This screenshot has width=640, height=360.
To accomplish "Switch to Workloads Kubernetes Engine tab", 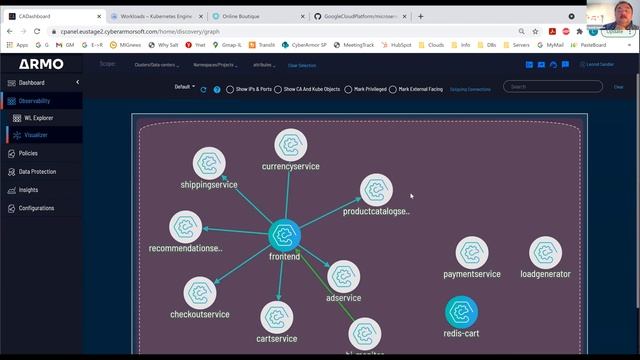I will pos(157,16).
